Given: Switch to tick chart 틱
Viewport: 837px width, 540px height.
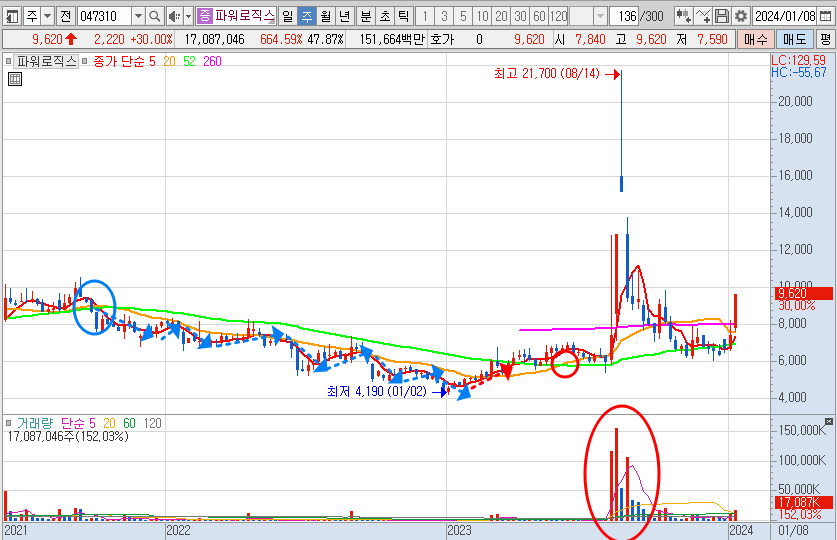Looking at the screenshot, I should click(x=404, y=16).
